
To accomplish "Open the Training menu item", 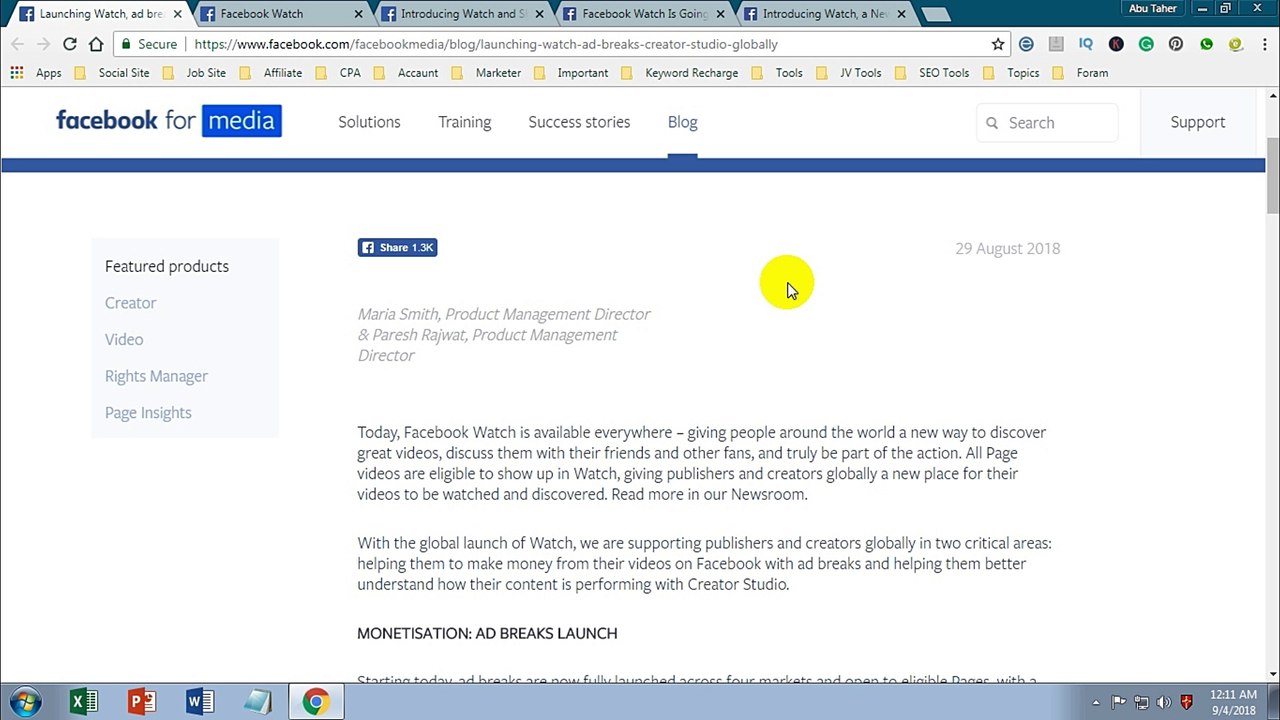I will pyautogui.click(x=465, y=122).
